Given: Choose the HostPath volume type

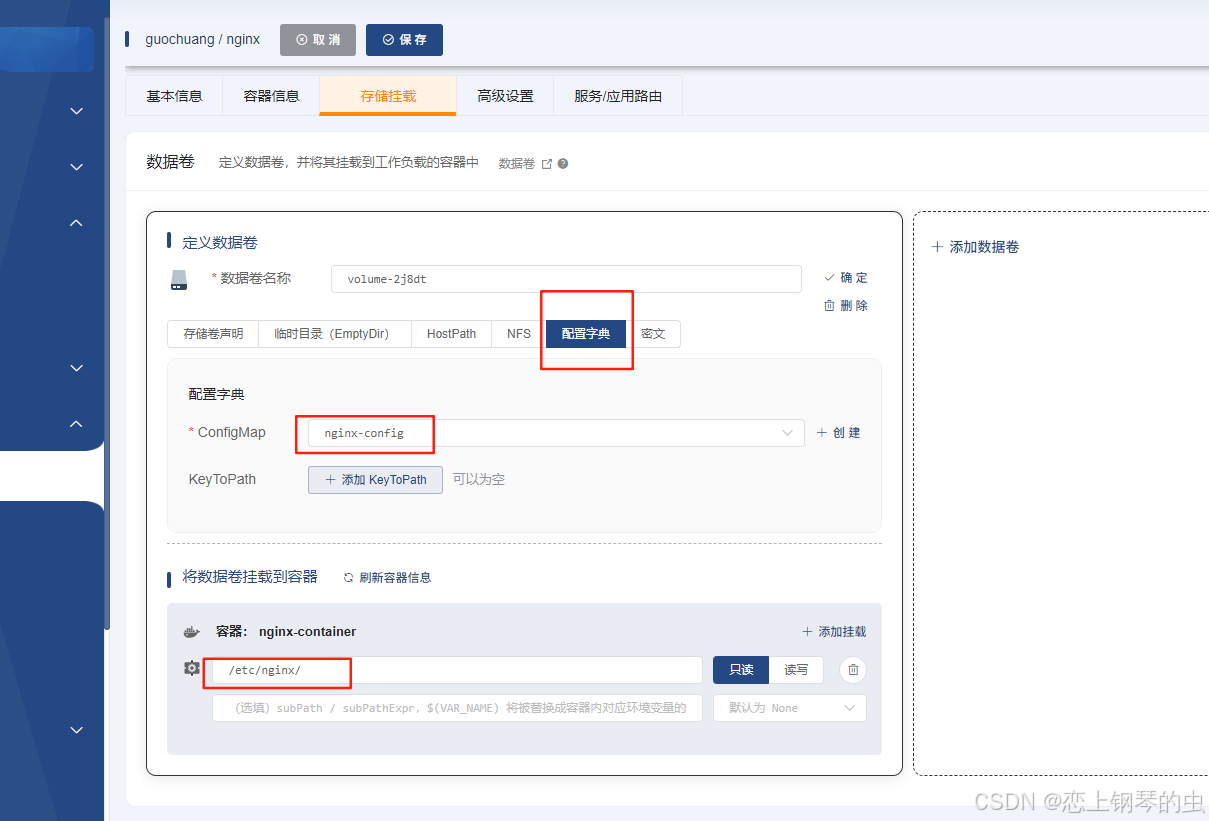Looking at the screenshot, I should [451, 334].
